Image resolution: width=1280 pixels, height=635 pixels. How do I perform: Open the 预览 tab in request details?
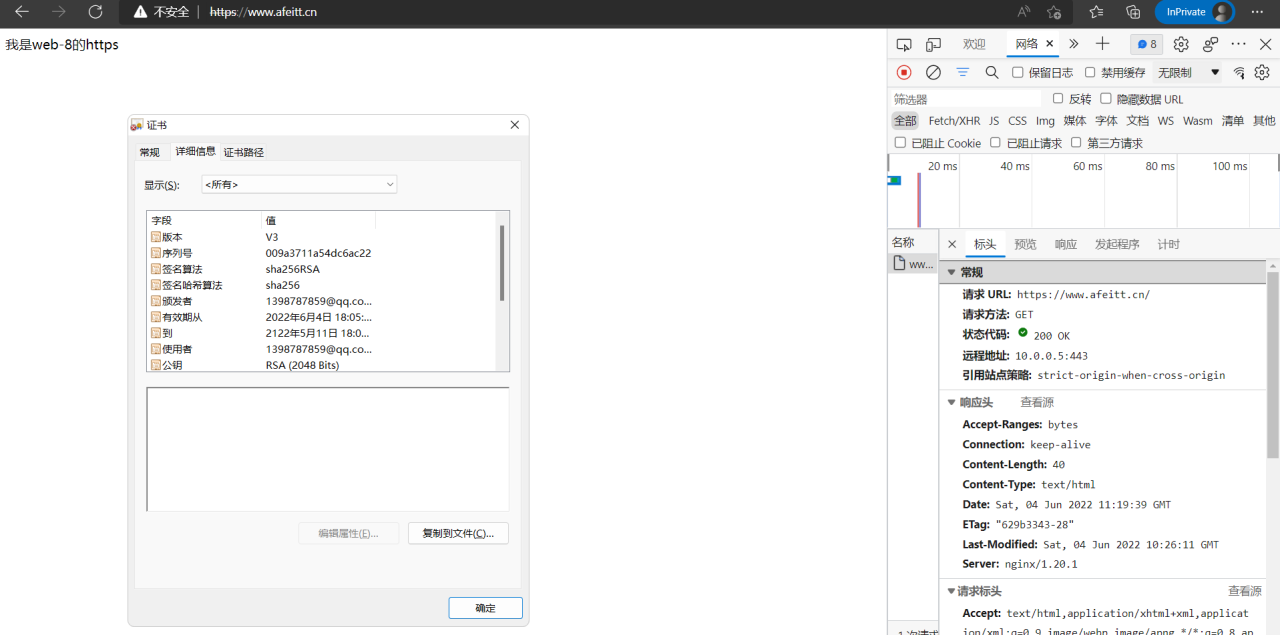[1025, 244]
